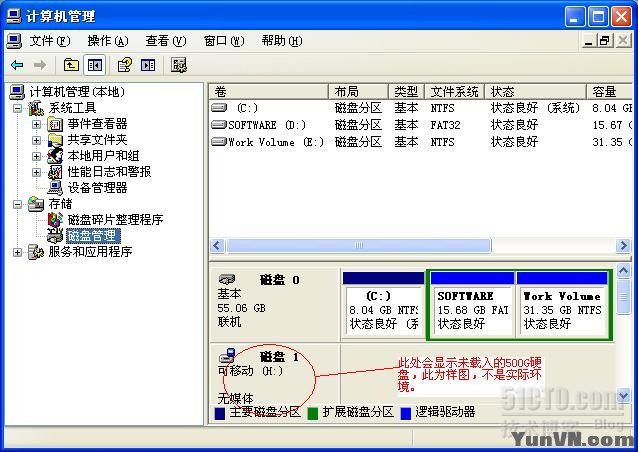Open the 窗口(W) menu
Viewport: 638px width, 452px height.
224,41
